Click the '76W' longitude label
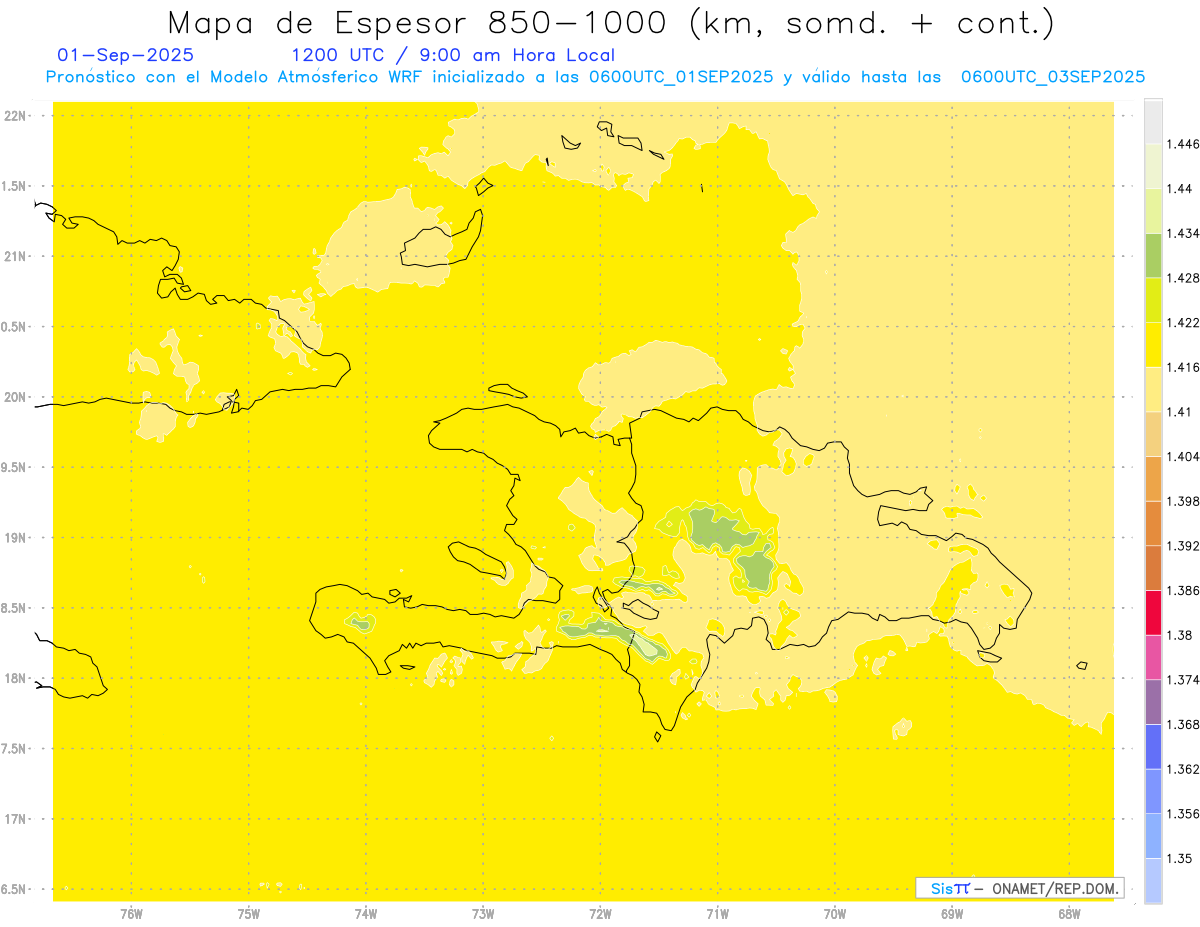Viewport: 1200px width, 927px height. (131, 914)
